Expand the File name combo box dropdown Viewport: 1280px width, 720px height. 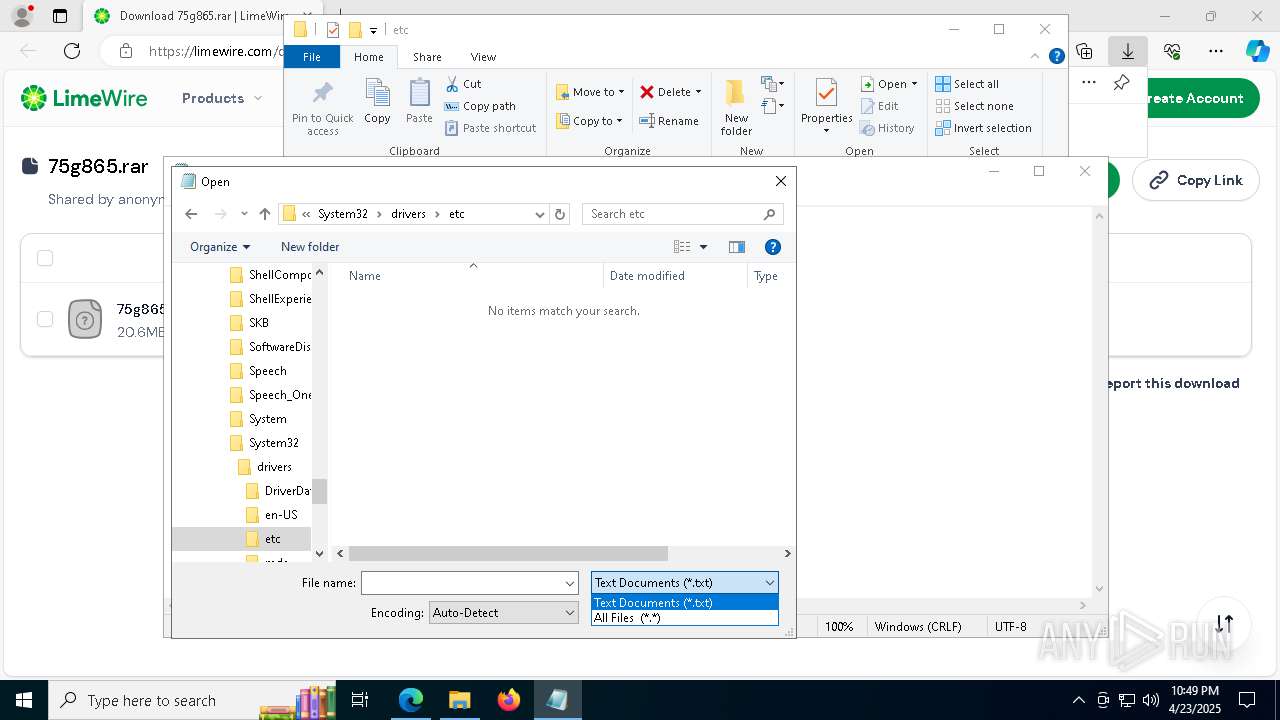click(570, 583)
